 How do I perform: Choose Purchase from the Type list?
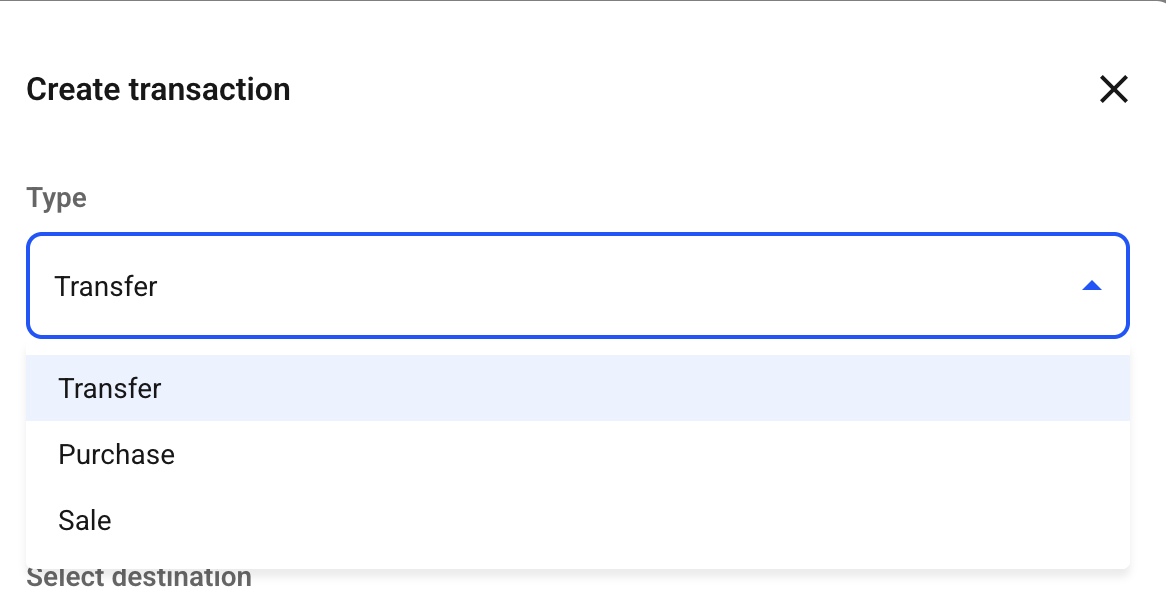tap(578, 454)
